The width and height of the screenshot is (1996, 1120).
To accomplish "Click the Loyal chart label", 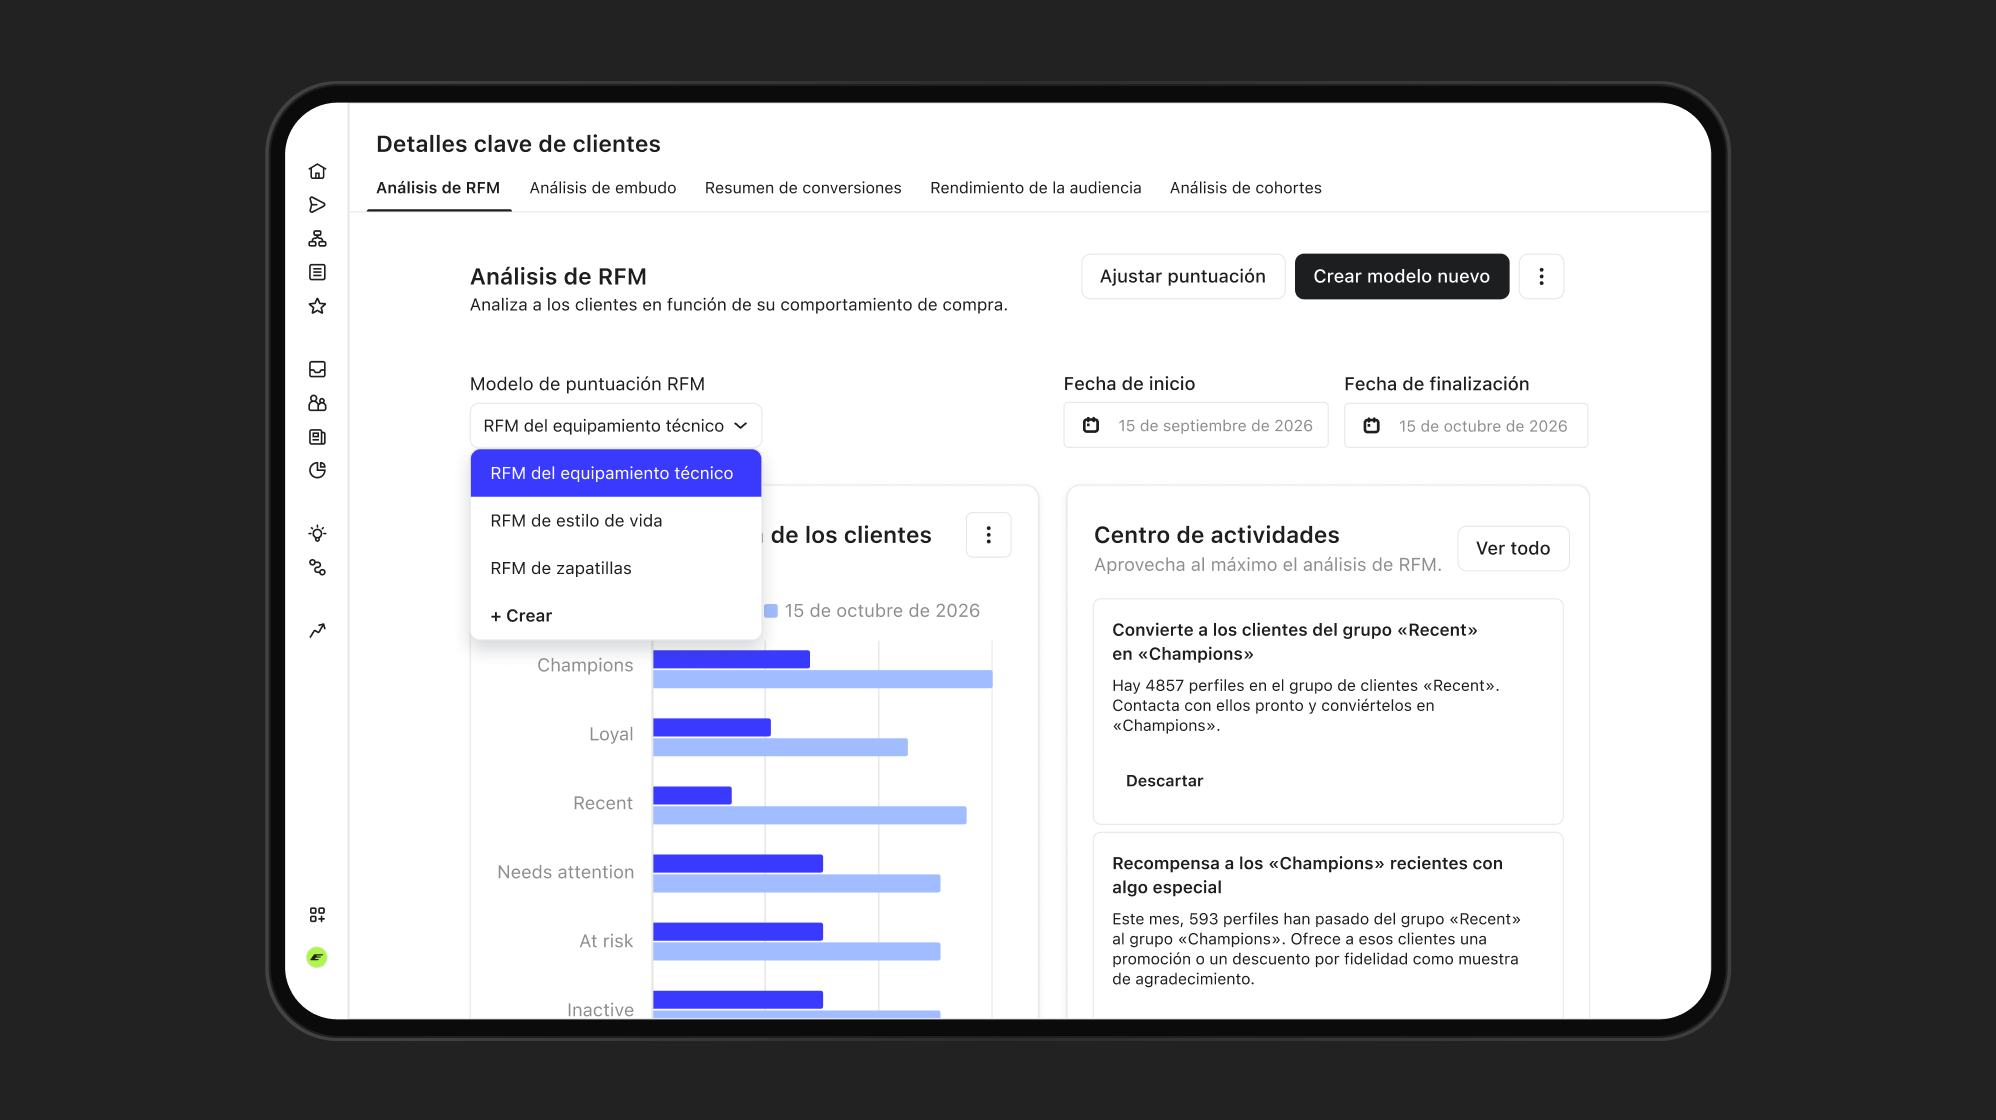I will click(x=611, y=735).
